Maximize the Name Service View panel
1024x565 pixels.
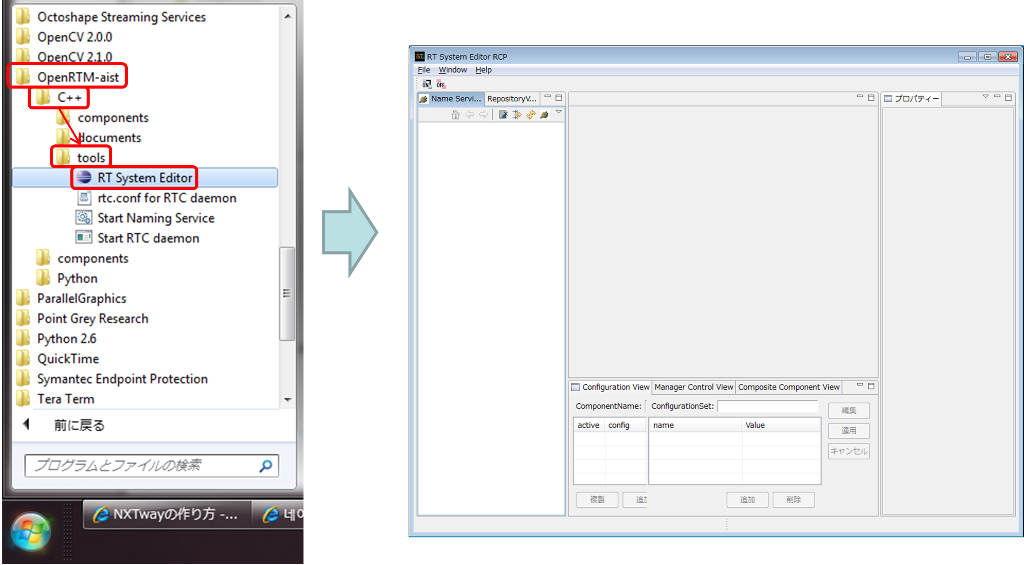click(558, 97)
